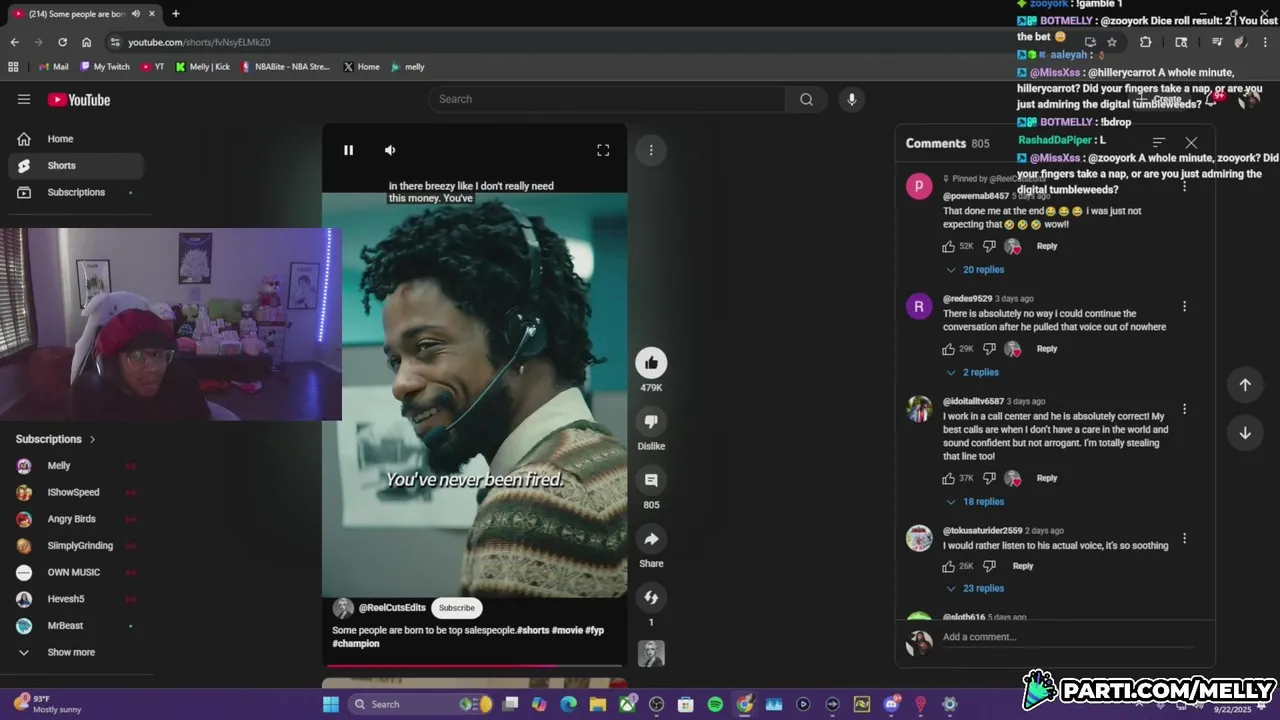Subscribe to @ReelCutsEdits
1280x720 pixels.
click(x=456, y=608)
